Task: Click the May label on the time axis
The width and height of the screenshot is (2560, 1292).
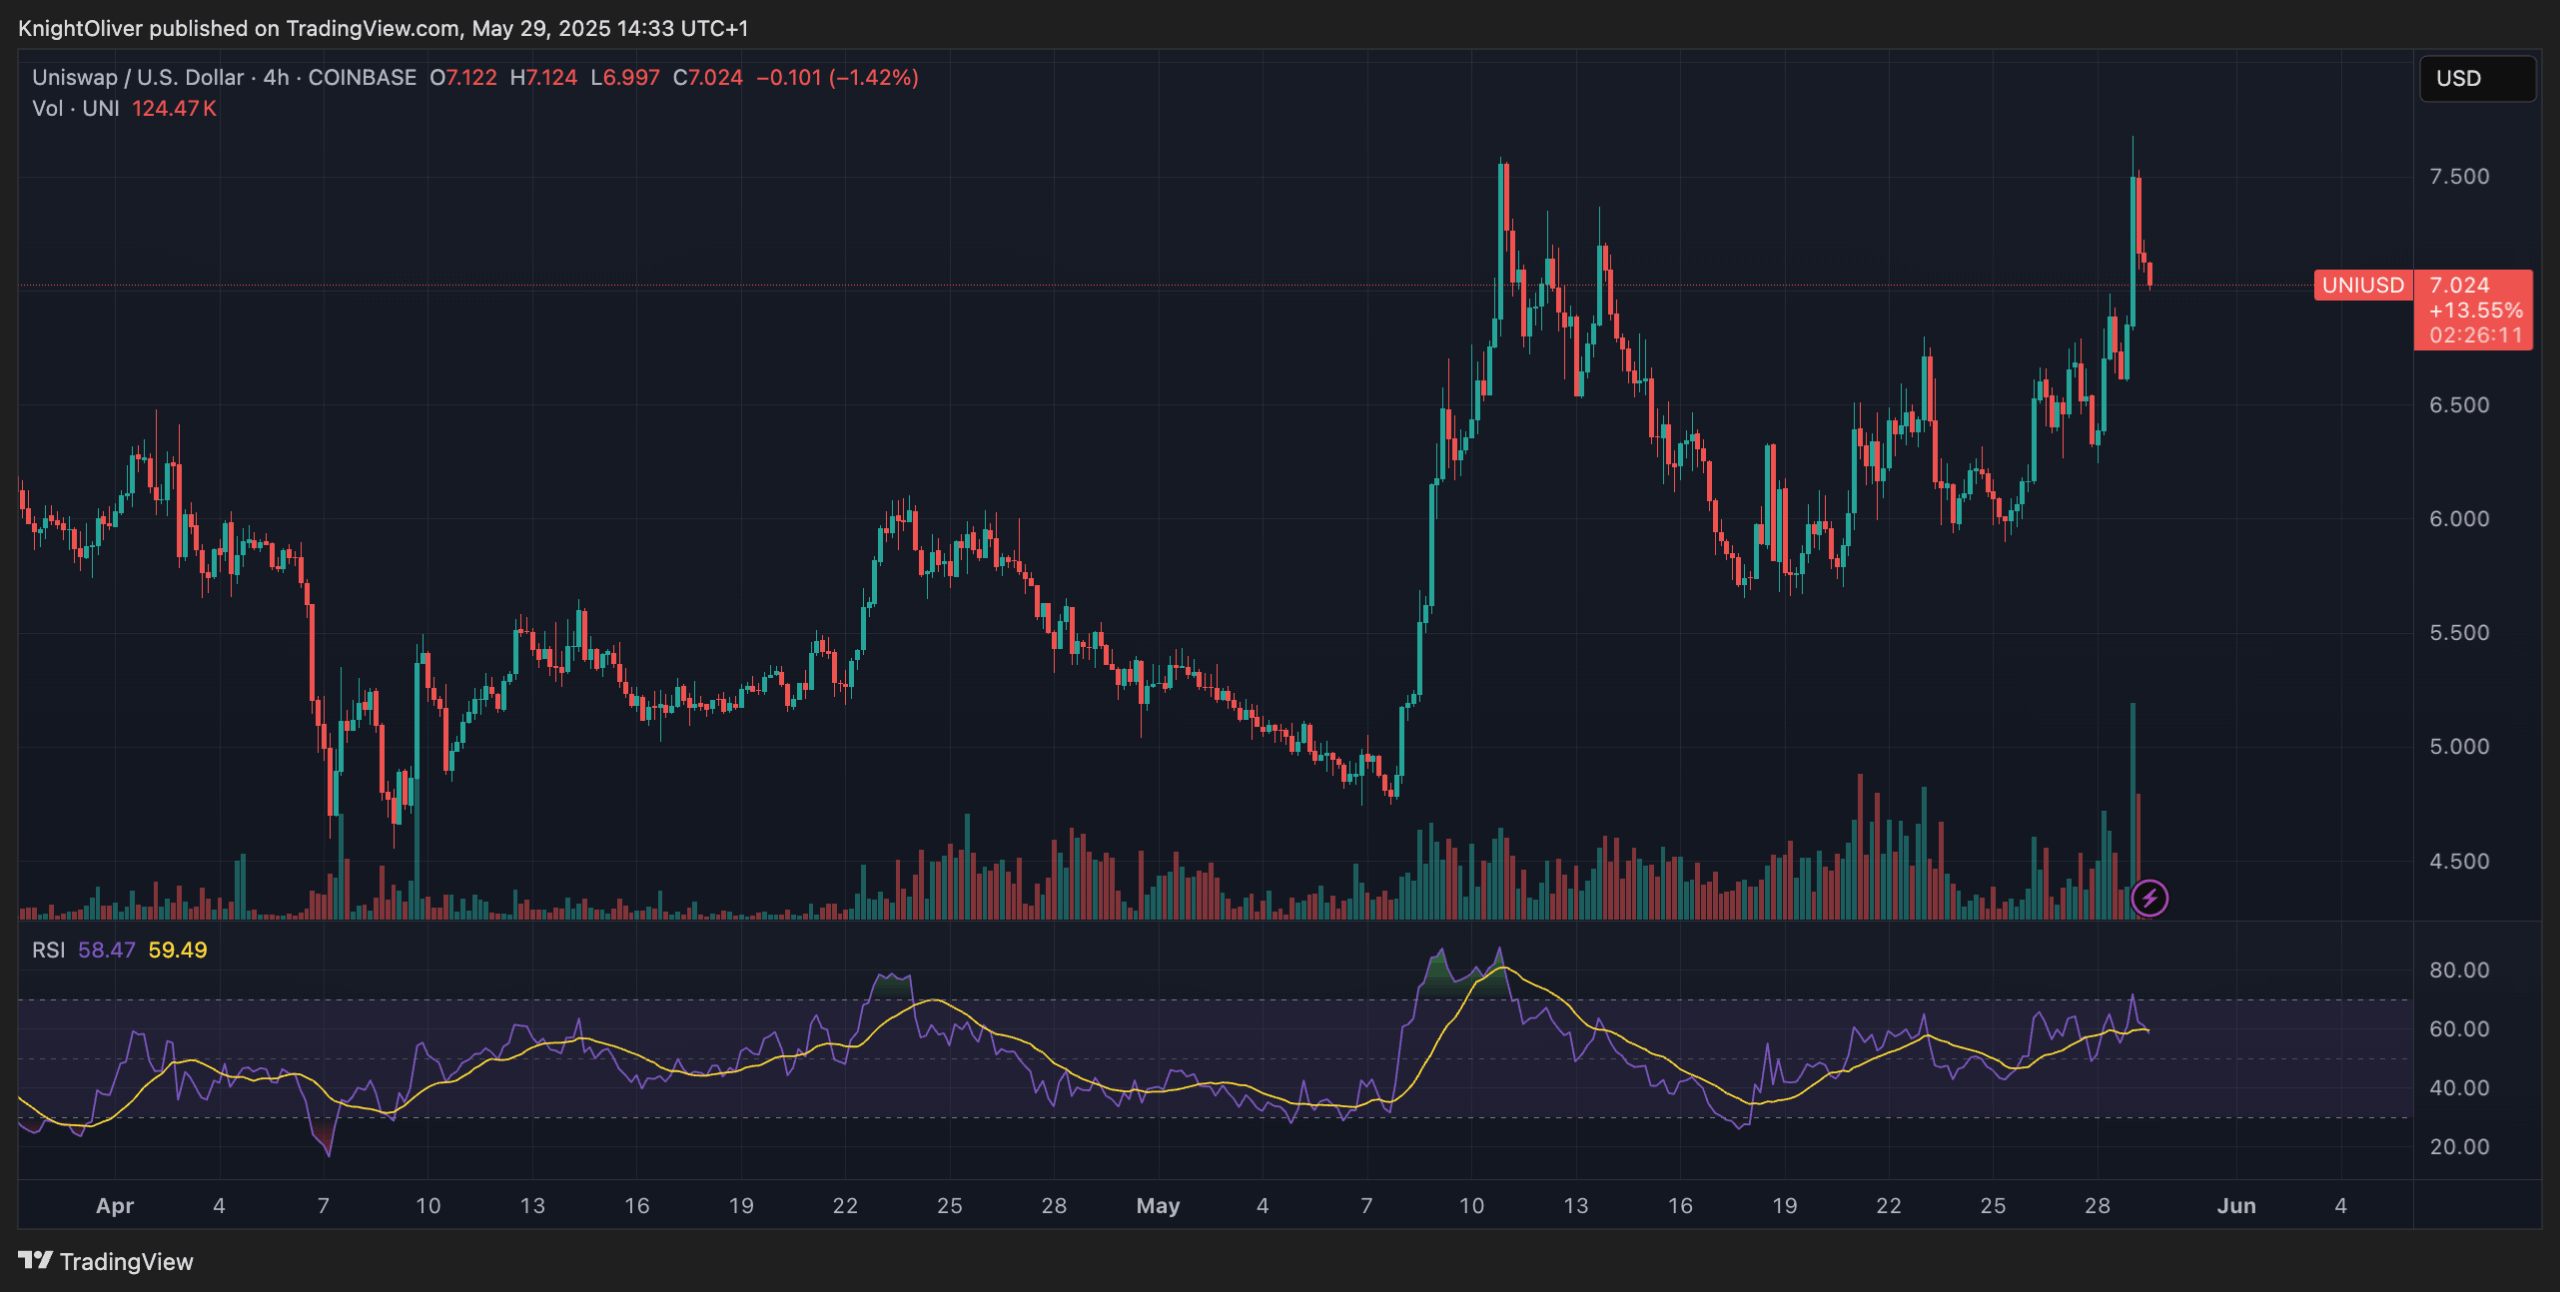Action: tap(1158, 1206)
